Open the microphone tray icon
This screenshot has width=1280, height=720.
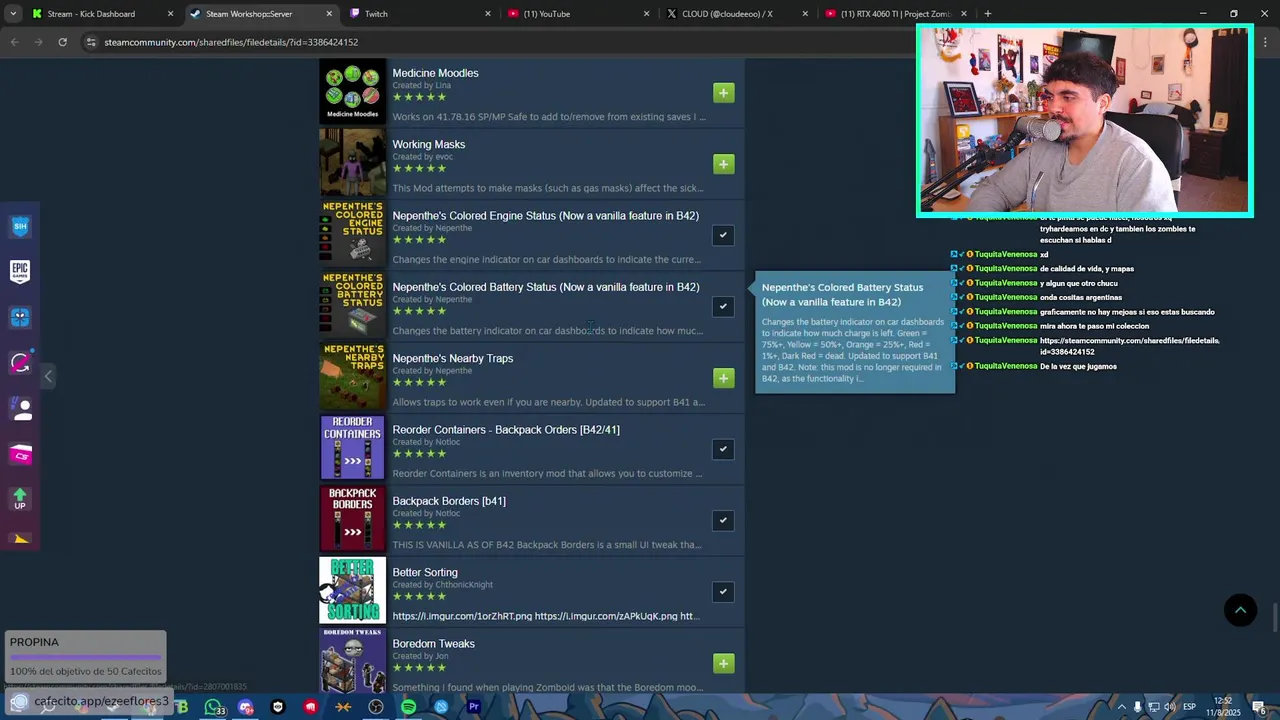[x=1137, y=707]
